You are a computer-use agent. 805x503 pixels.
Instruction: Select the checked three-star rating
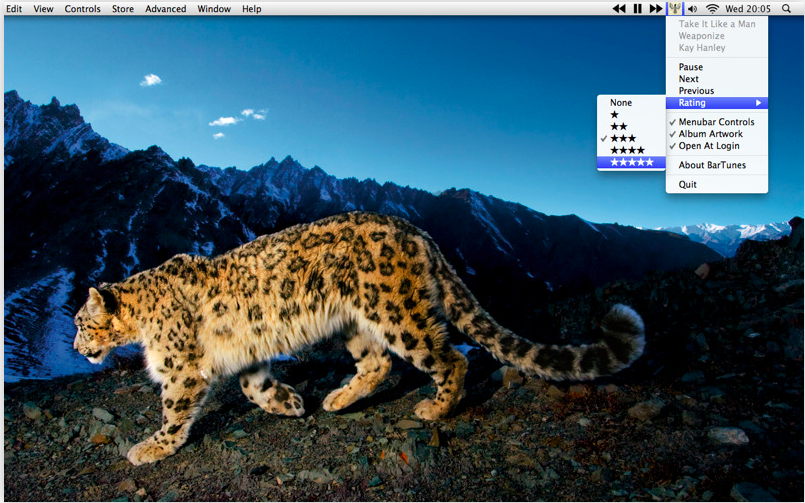(631, 139)
